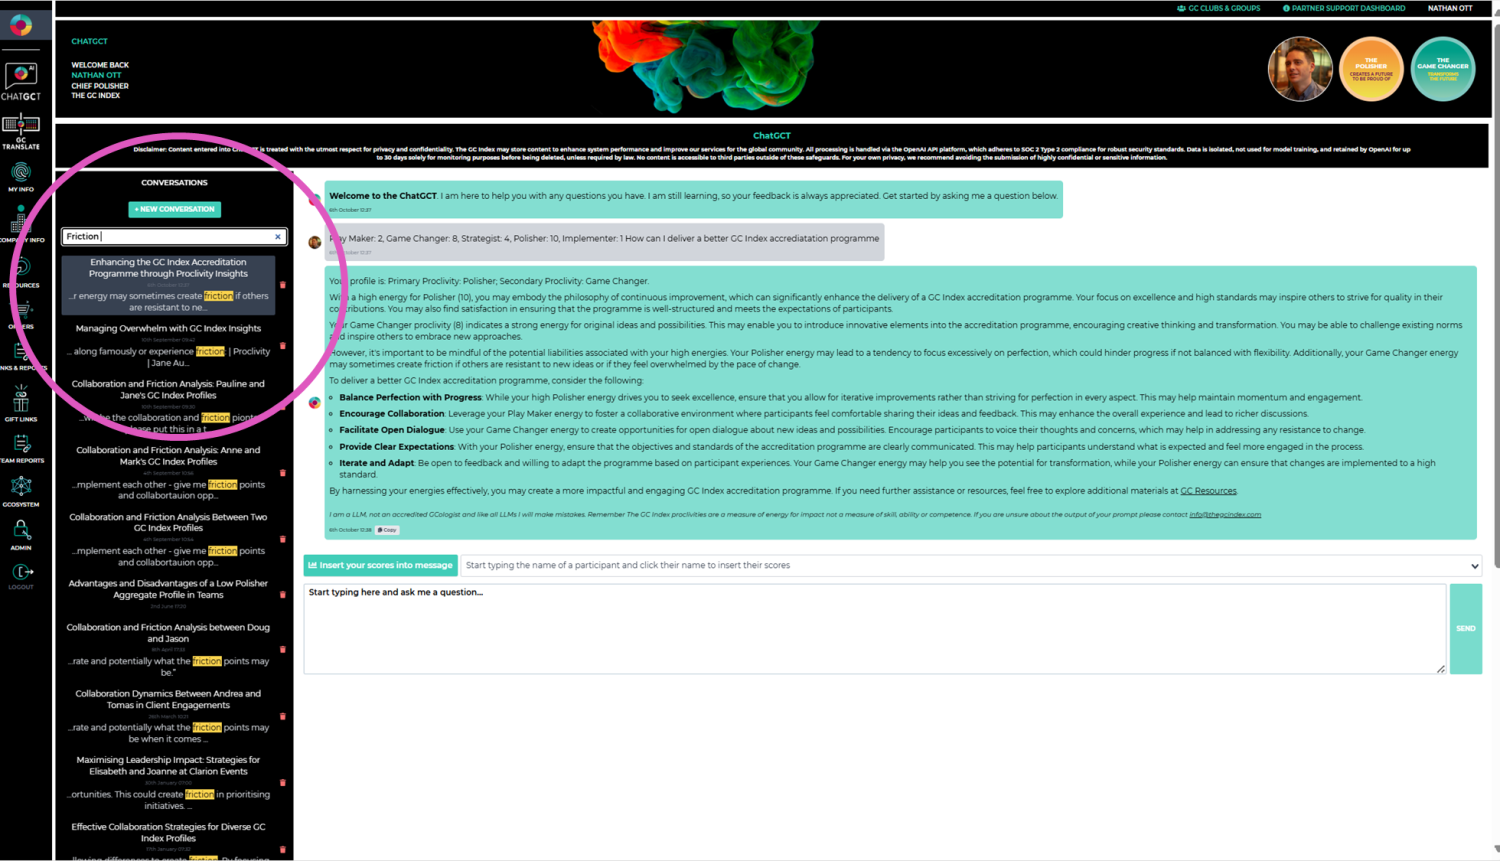Open Team Reports in the sidebar
Screen dimensions: 1500x861
21,447
